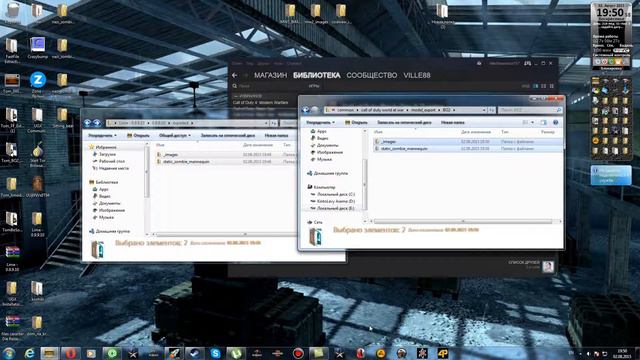This screenshot has width=640, height=360.
Task: Switch to the БИБЛИОТЕКА tab in Steam
Action: tap(316, 76)
